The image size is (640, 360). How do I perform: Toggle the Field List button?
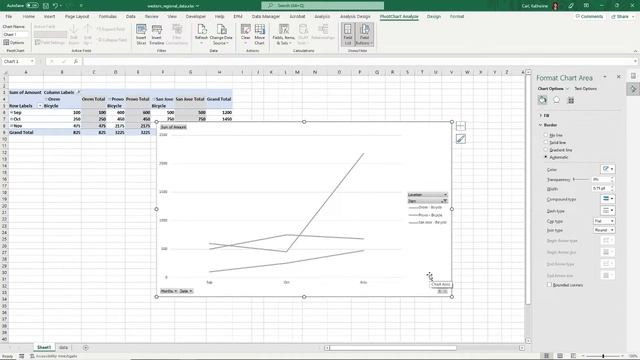348,34
